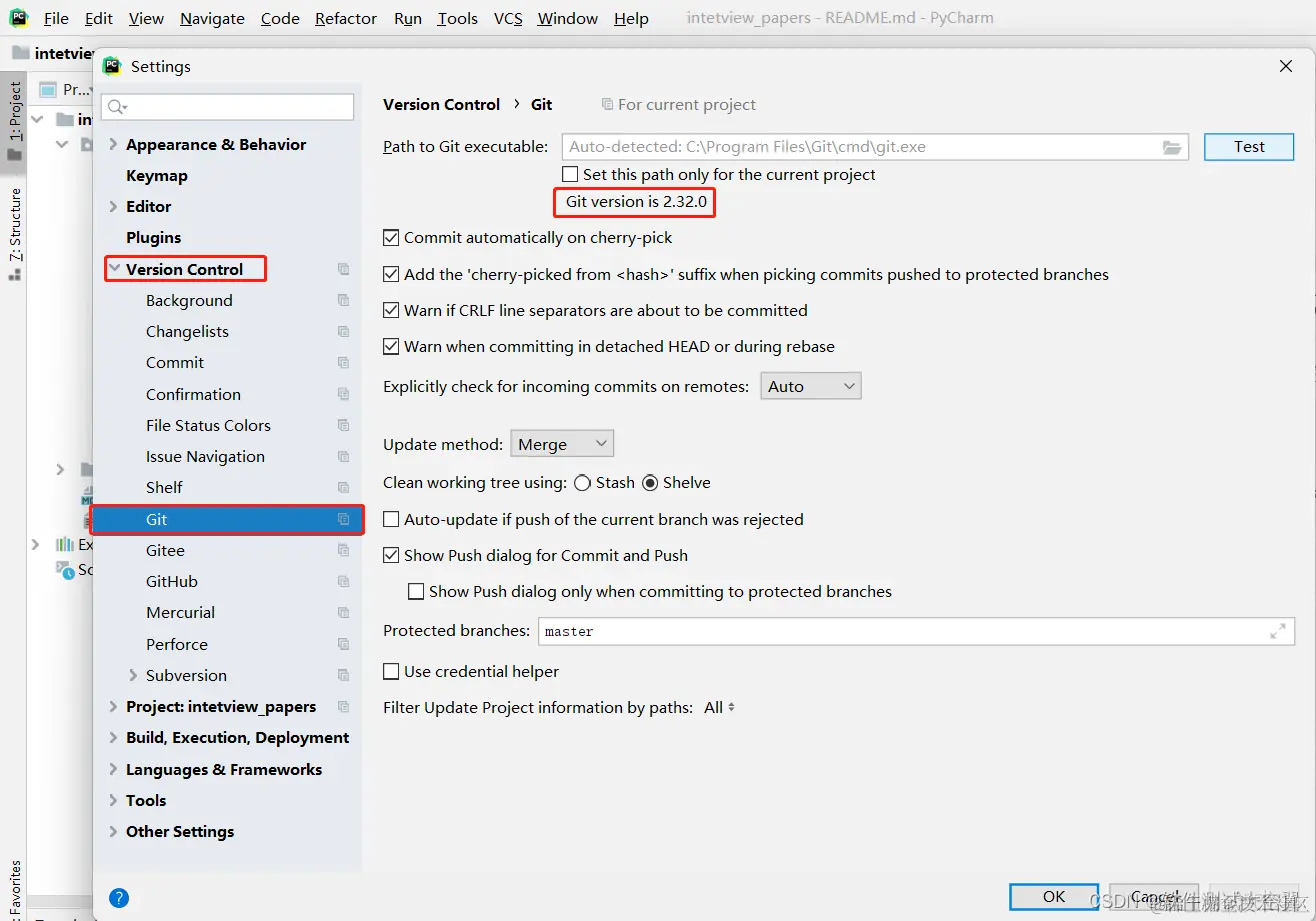The height and width of the screenshot is (921, 1316).
Task: Click the Version Control breadcrumb link
Action: click(x=441, y=105)
